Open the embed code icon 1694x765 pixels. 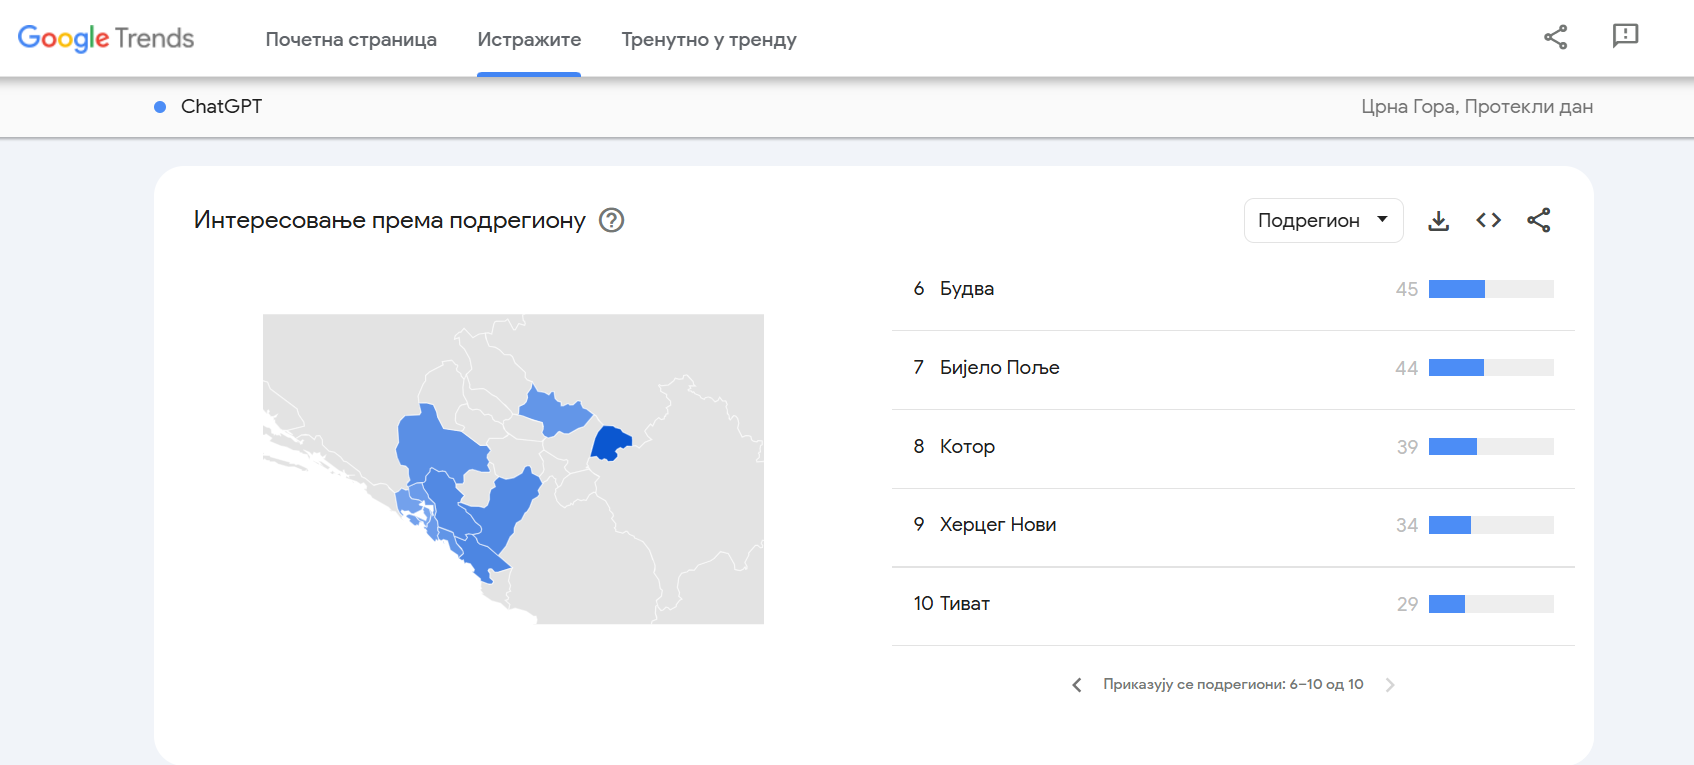(x=1488, y=220)
